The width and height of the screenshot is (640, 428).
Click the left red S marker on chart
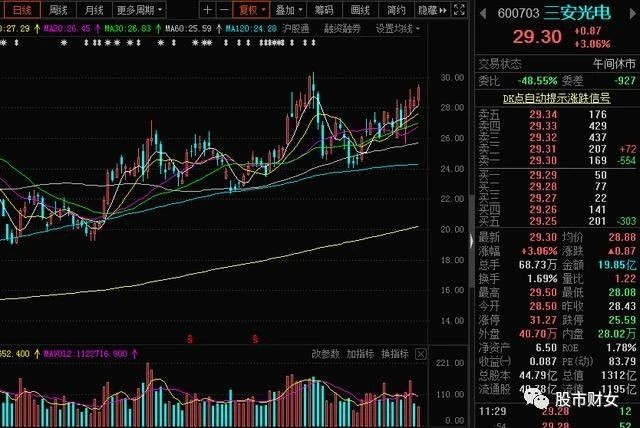pyautogui.click(x=190, y=339)
